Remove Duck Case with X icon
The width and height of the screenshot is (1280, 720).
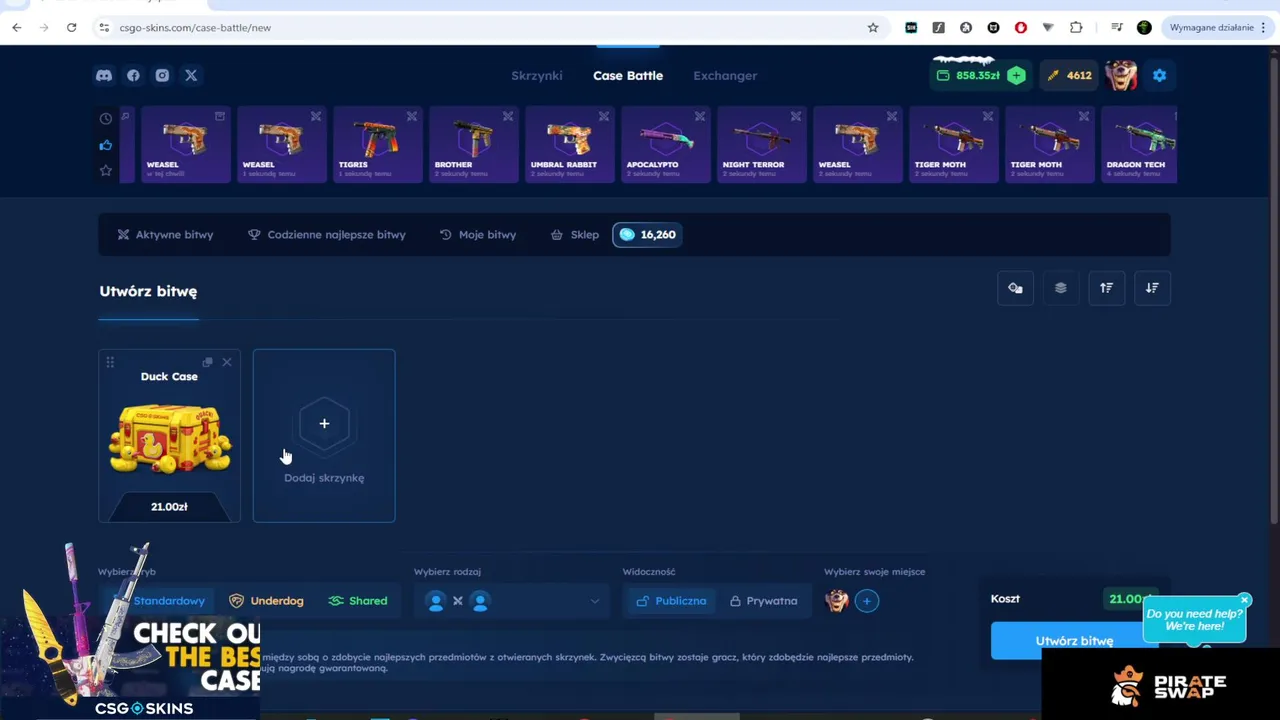pyautogui.click(x=227, y=362)
